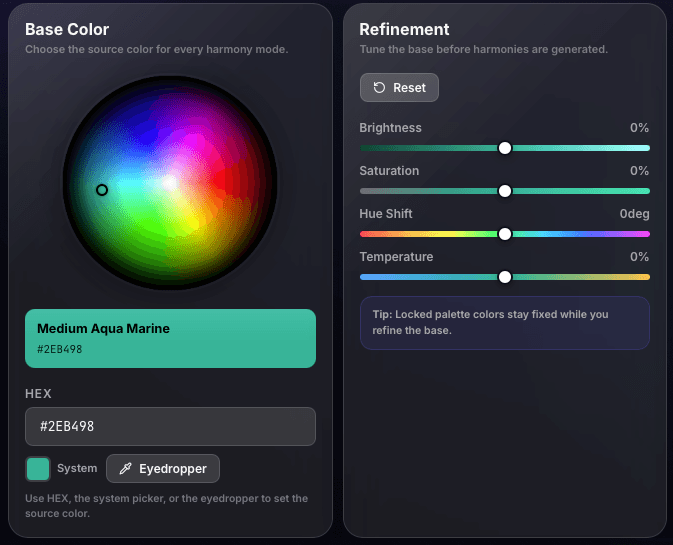The width and height of the screenshot is (673, 545).
Task: Click the white center of color wheel
Action: pos(170,183)
